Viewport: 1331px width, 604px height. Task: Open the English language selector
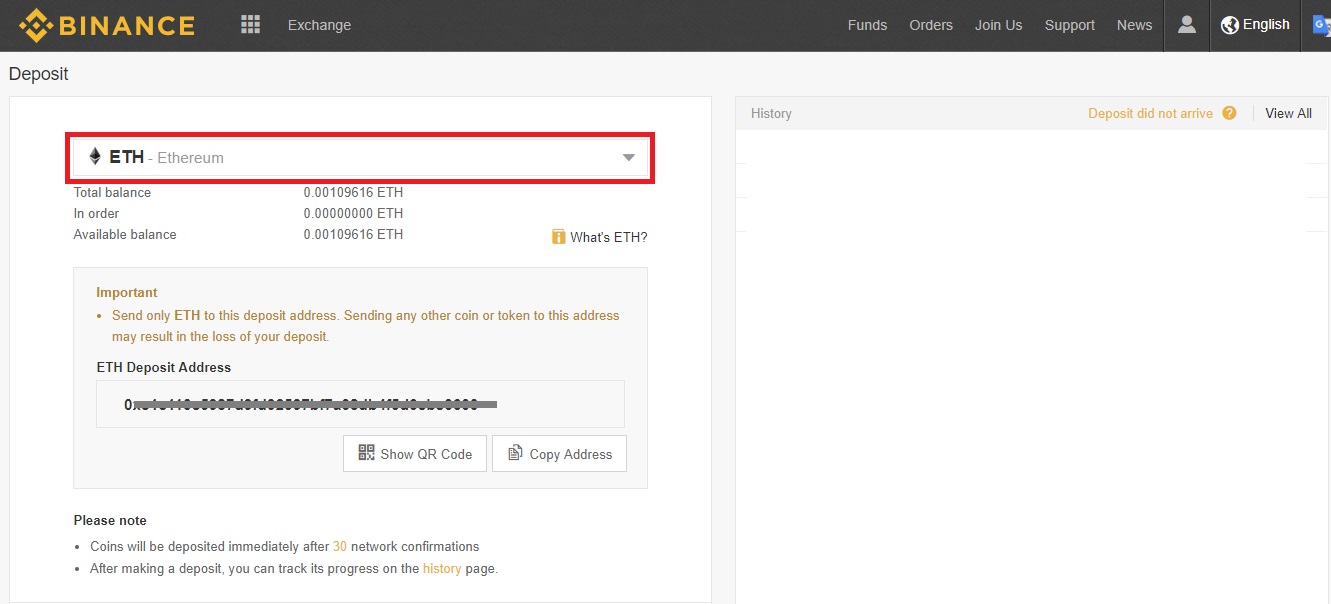pos(1255,25)
